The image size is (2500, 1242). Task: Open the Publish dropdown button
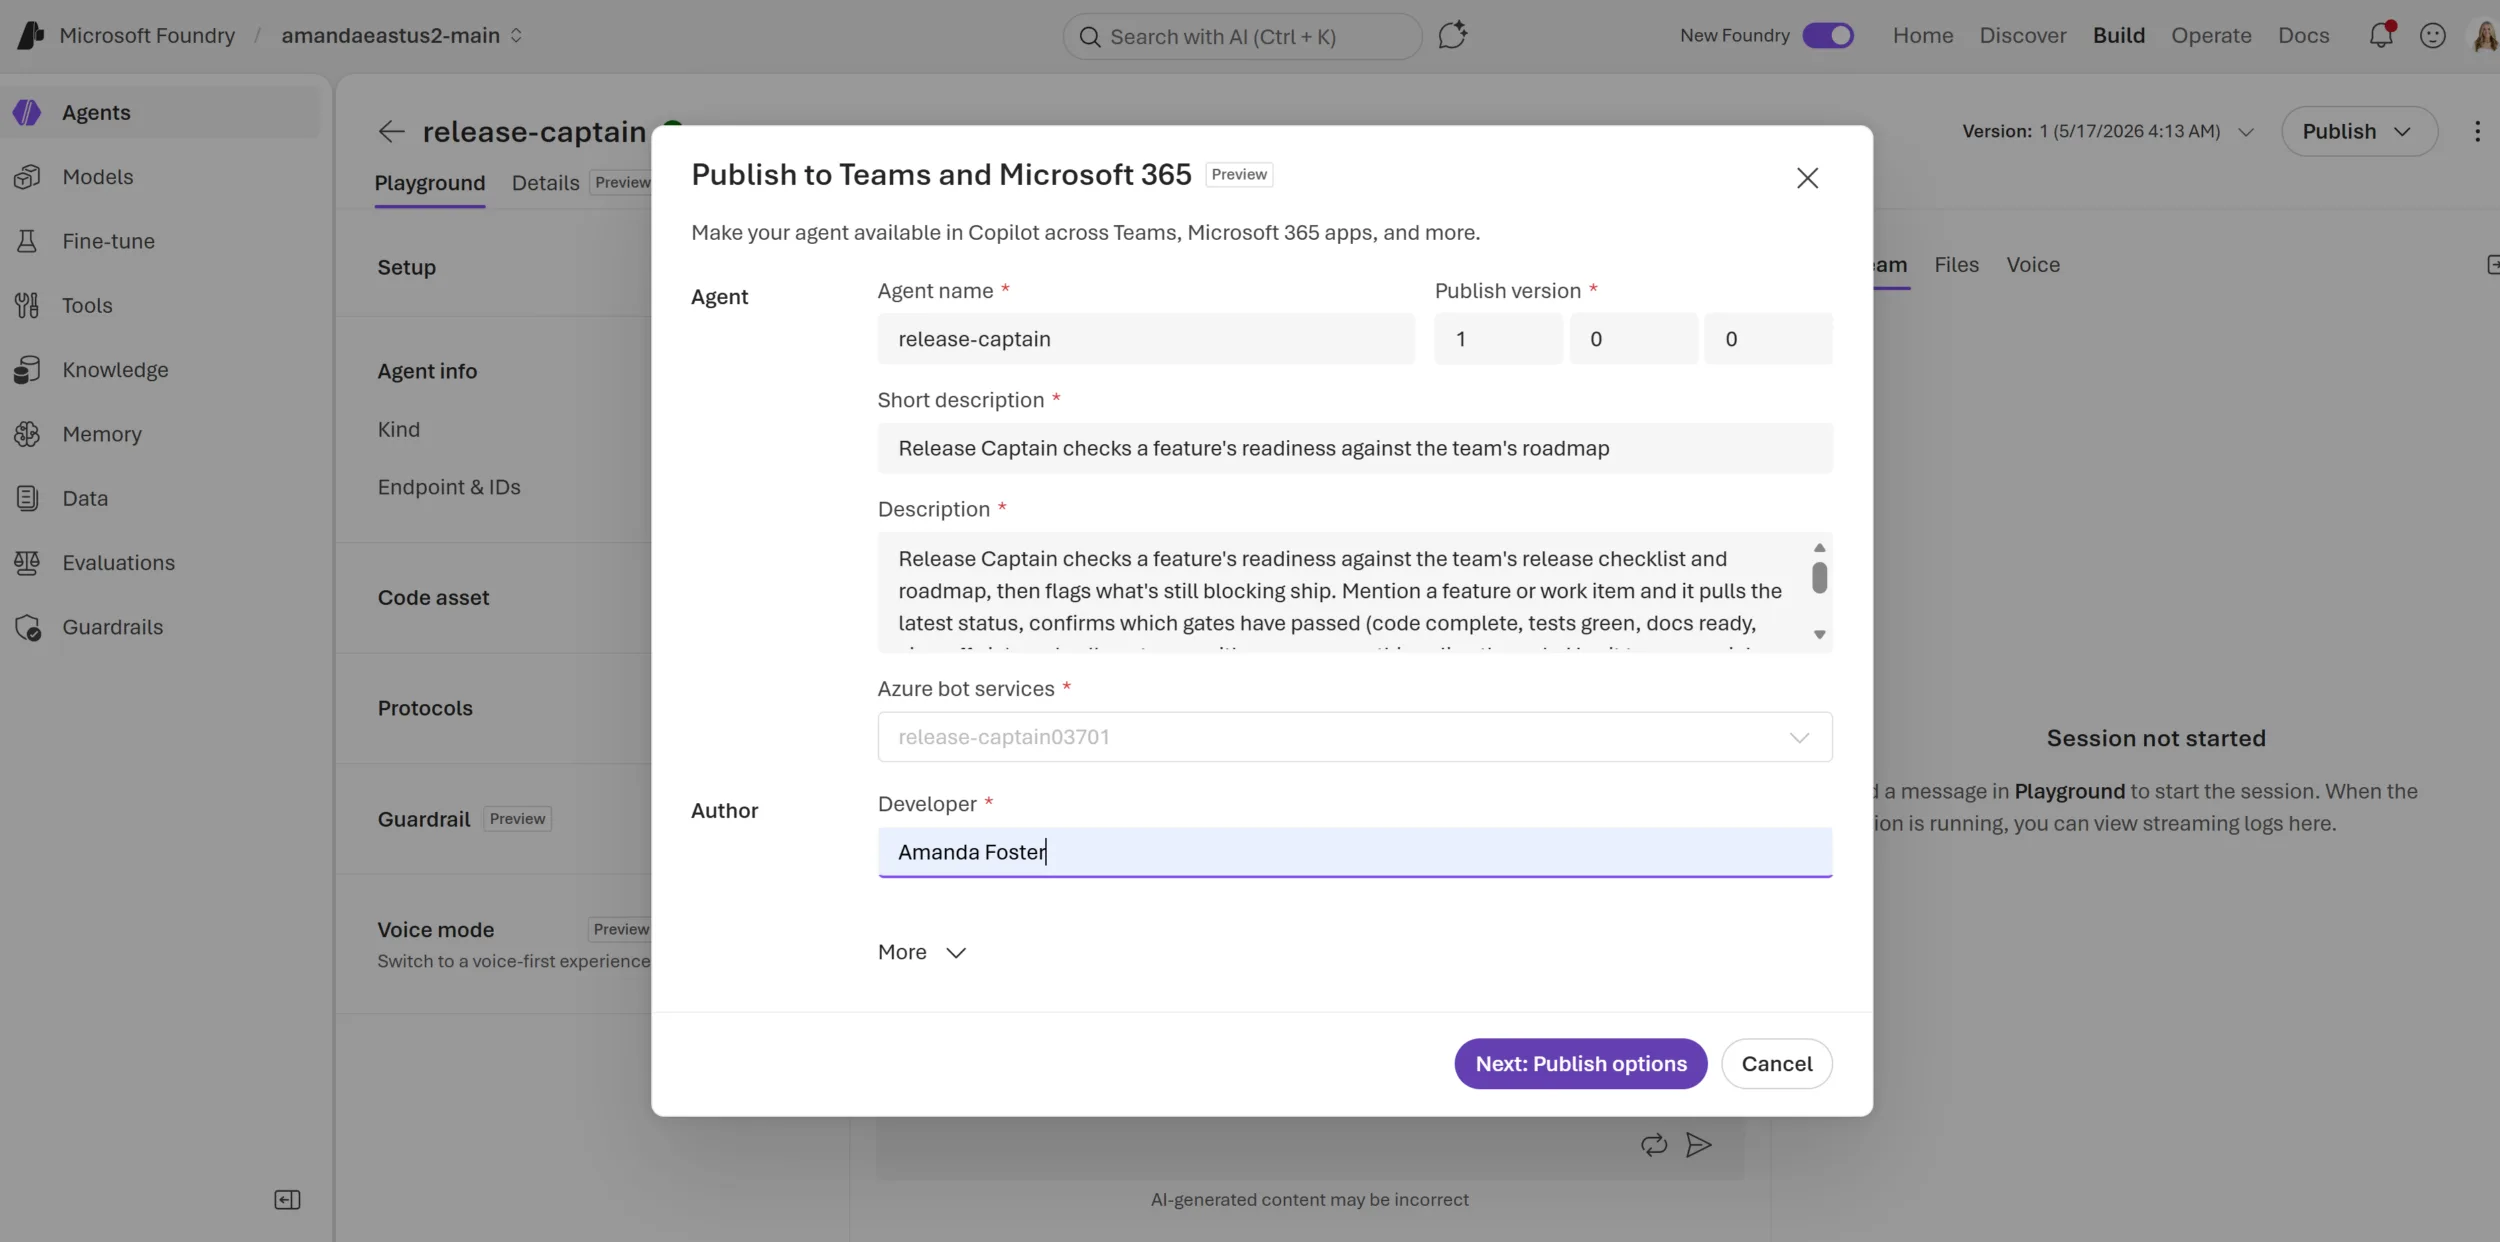point(2358,131)
